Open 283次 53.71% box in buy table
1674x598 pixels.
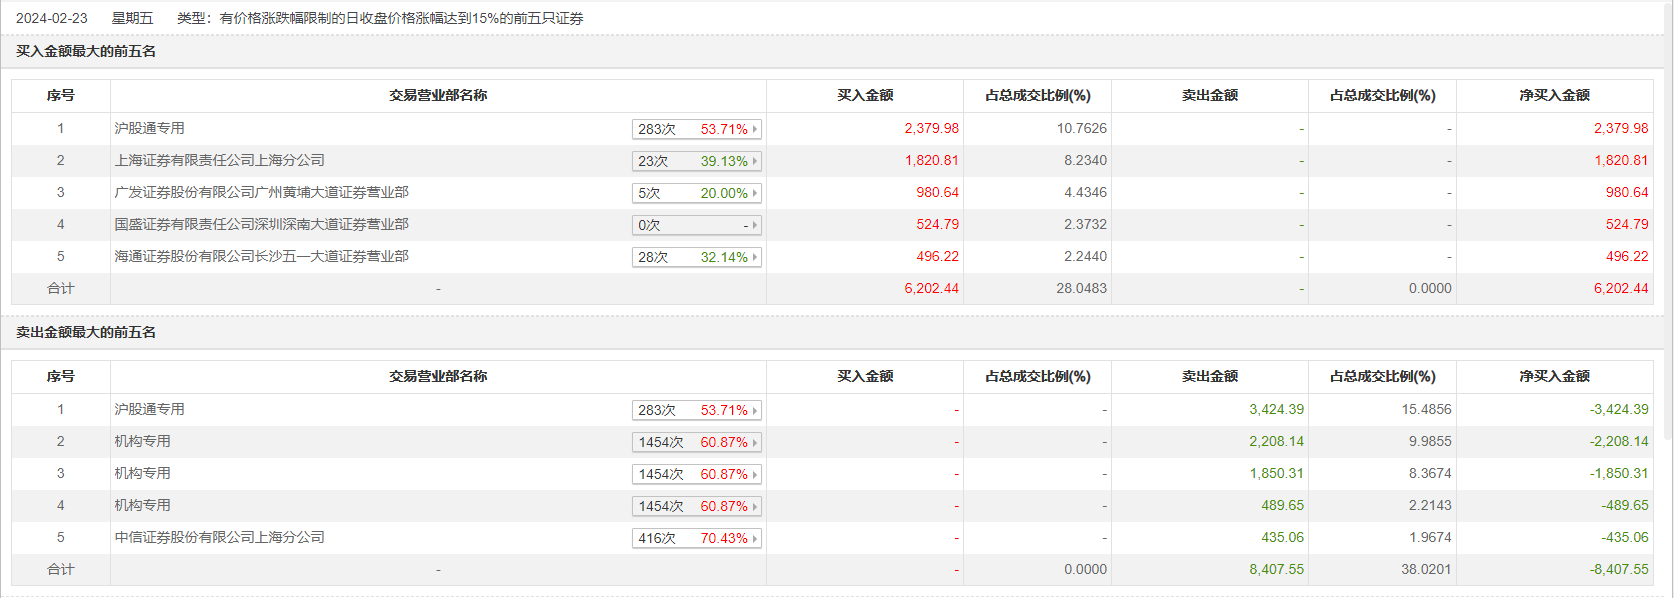(697, 129)
